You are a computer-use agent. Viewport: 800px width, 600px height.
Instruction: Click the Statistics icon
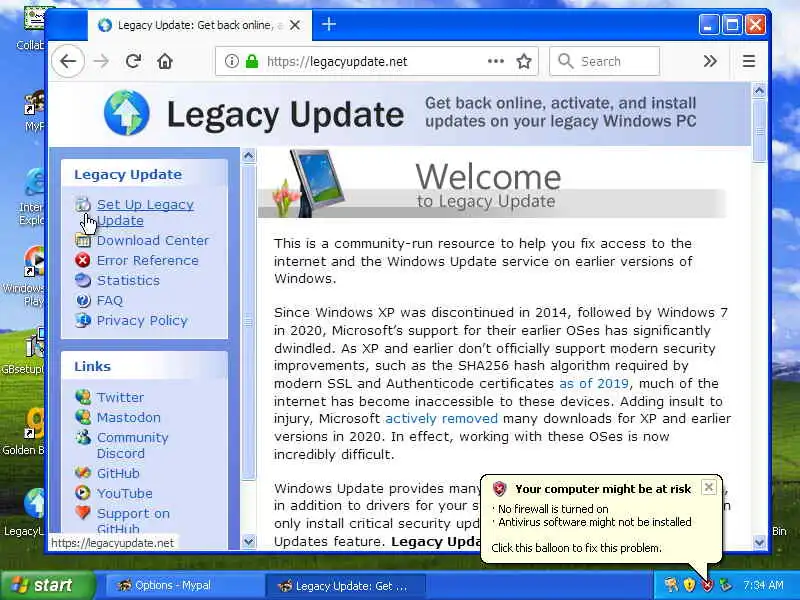pyautogui.click(x=83, y=280)
